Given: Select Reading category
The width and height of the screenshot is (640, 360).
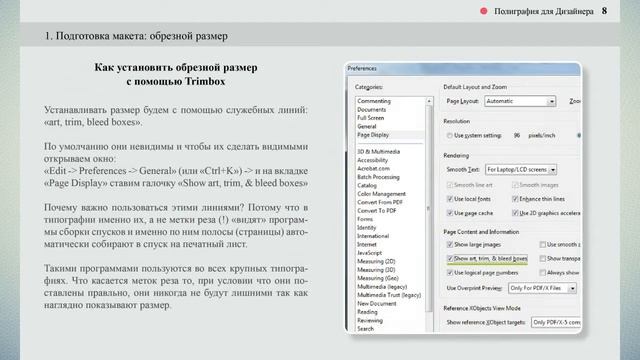Looking at the screenshot, I should (x=367, y=312).
